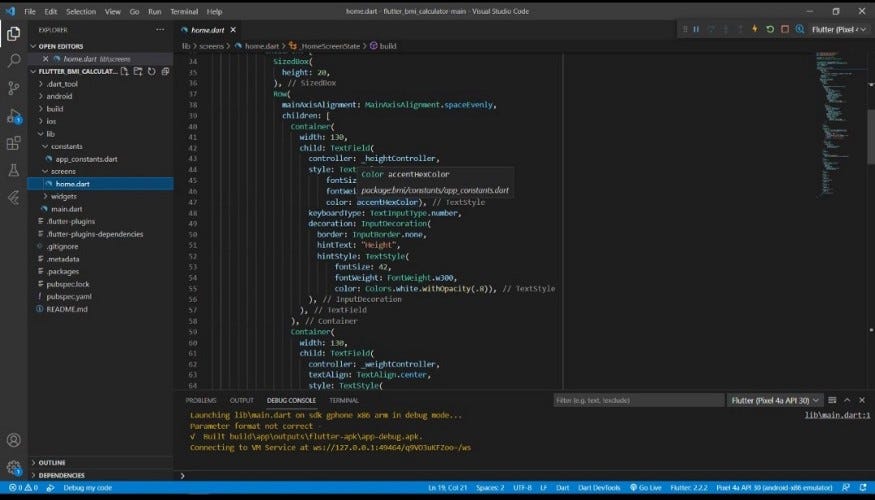Open the debug console session dropdown

[x=775, y=400]
